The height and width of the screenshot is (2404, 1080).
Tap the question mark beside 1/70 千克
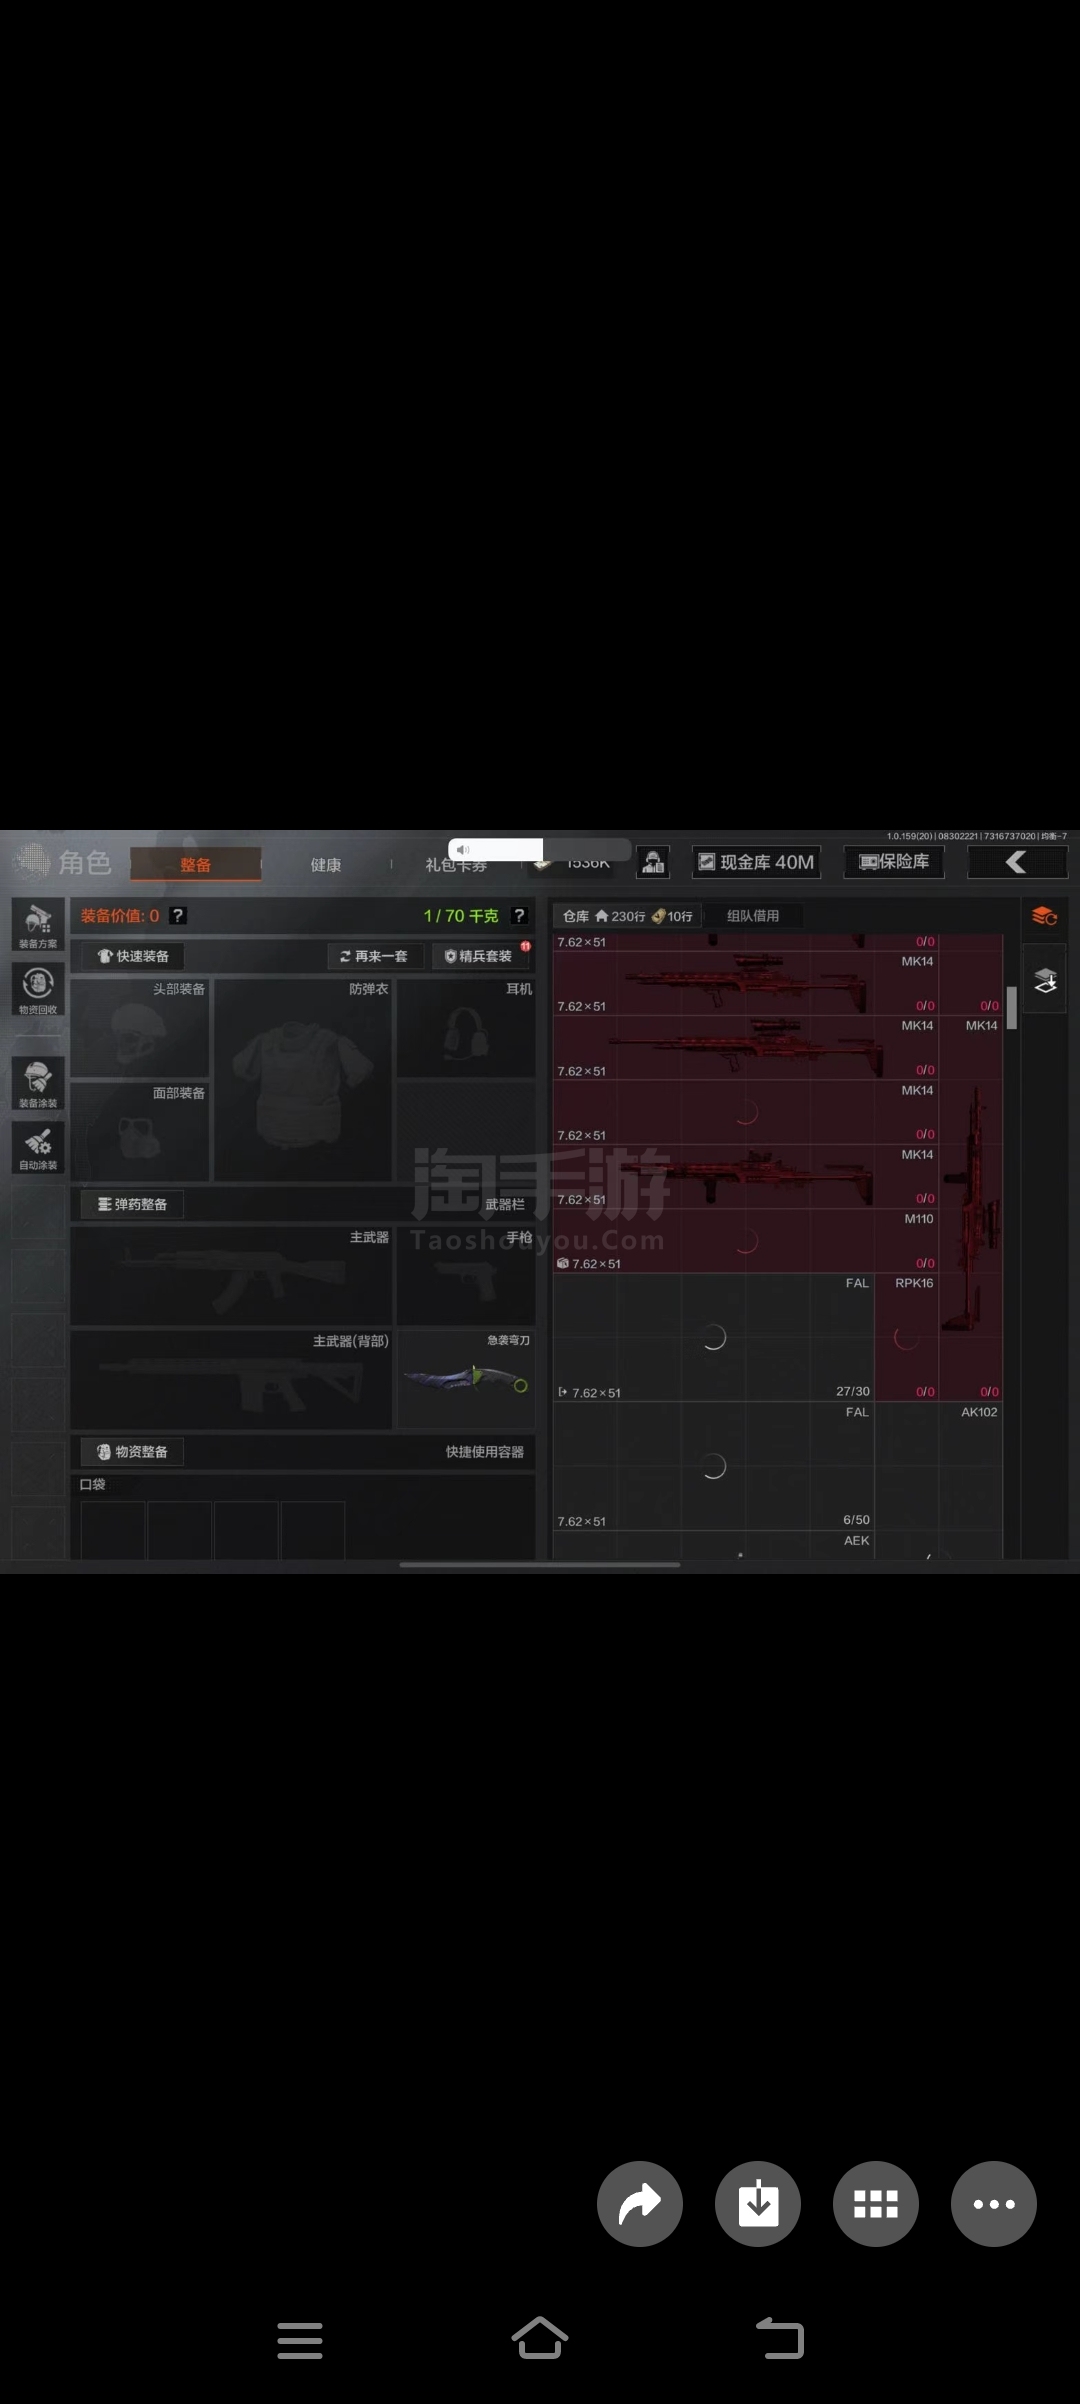(519, 916)
